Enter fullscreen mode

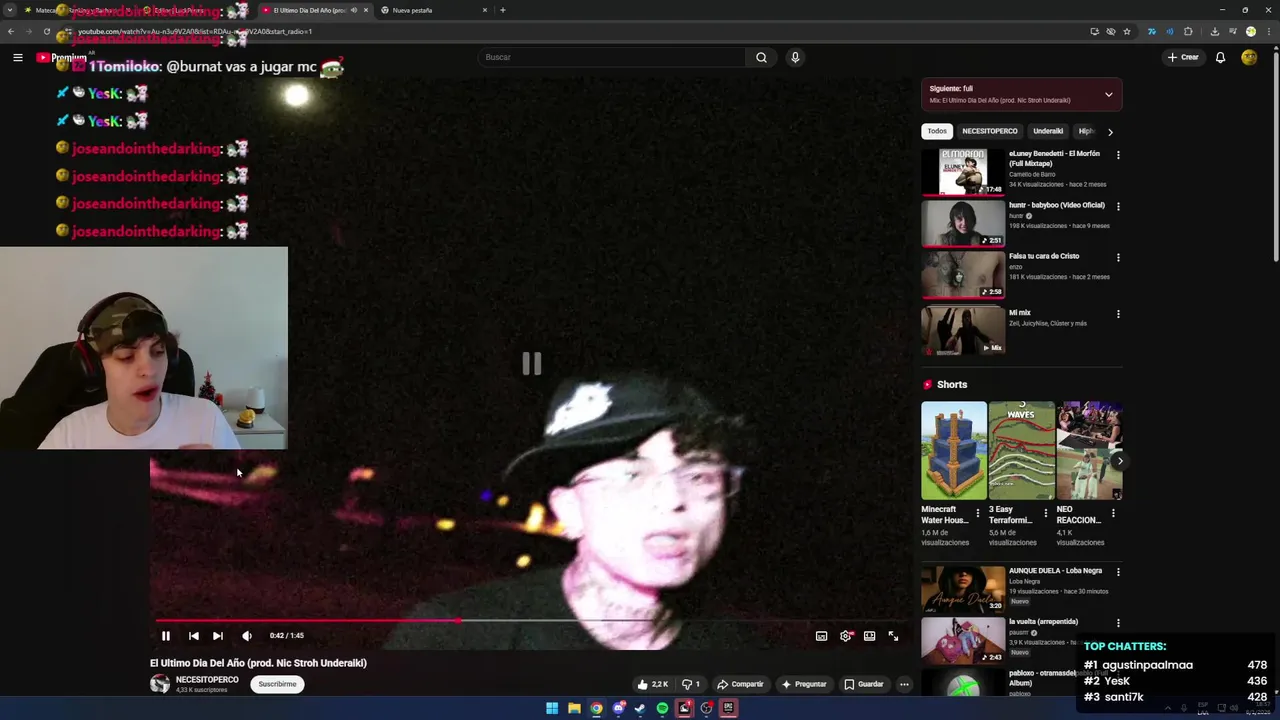(x=894, y=635)
